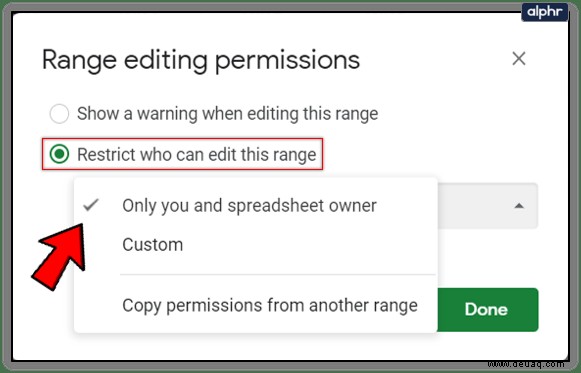This screenshot has height=373, width=581.
Task: Click the red arrow pointer annotation
Action: click(59, 256)
